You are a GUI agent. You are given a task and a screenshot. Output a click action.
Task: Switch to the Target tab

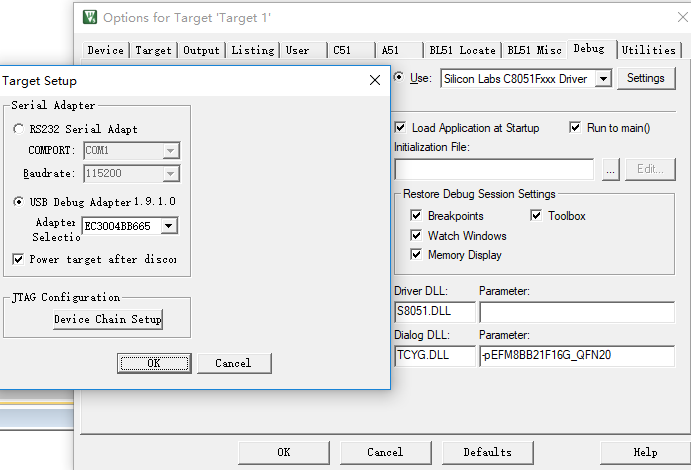[x=153, y=50]
